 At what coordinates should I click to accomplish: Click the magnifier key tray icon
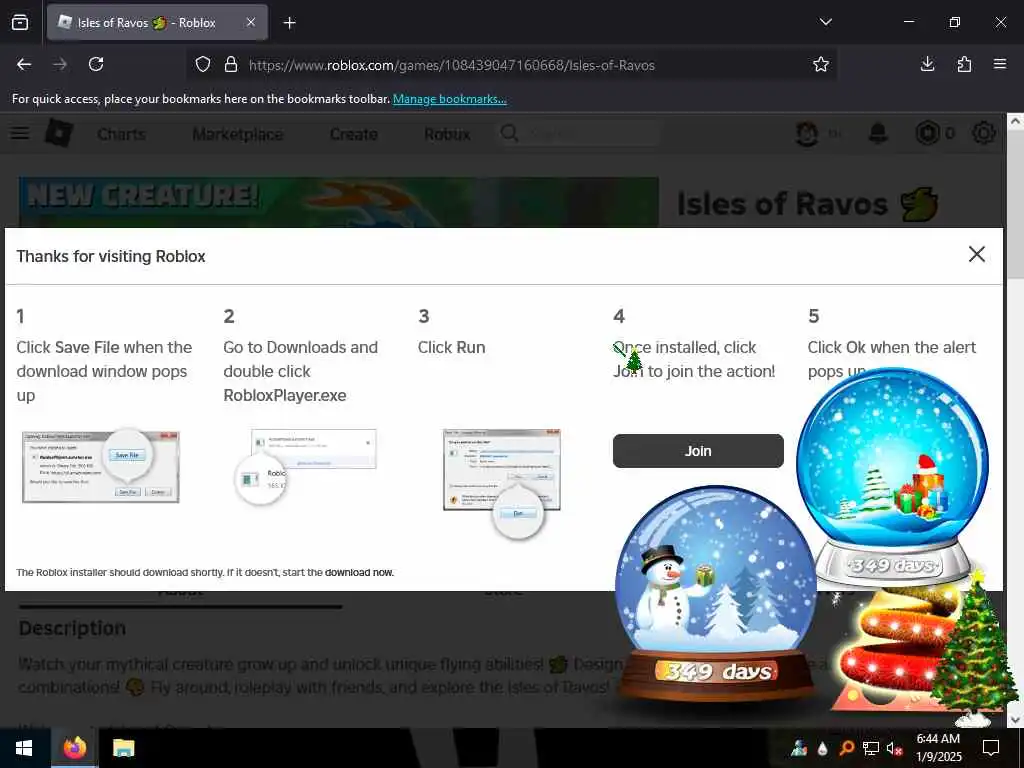pos(846,748)
